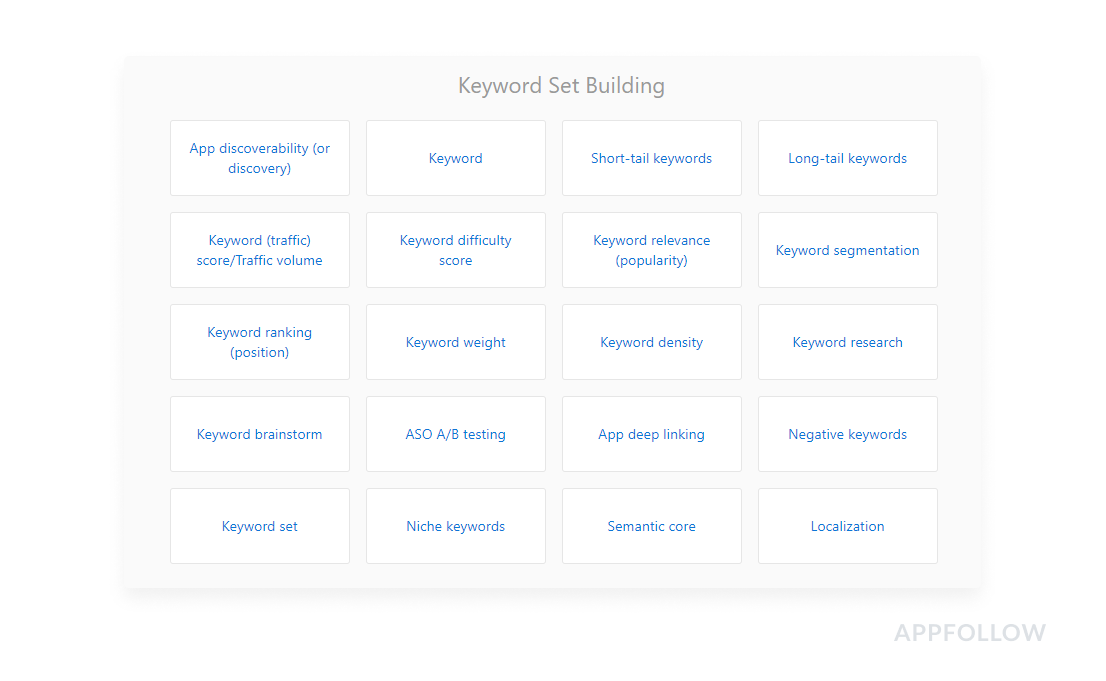Select the Negative keywords link
1106x681 pixels.
[x=848, y=434]
